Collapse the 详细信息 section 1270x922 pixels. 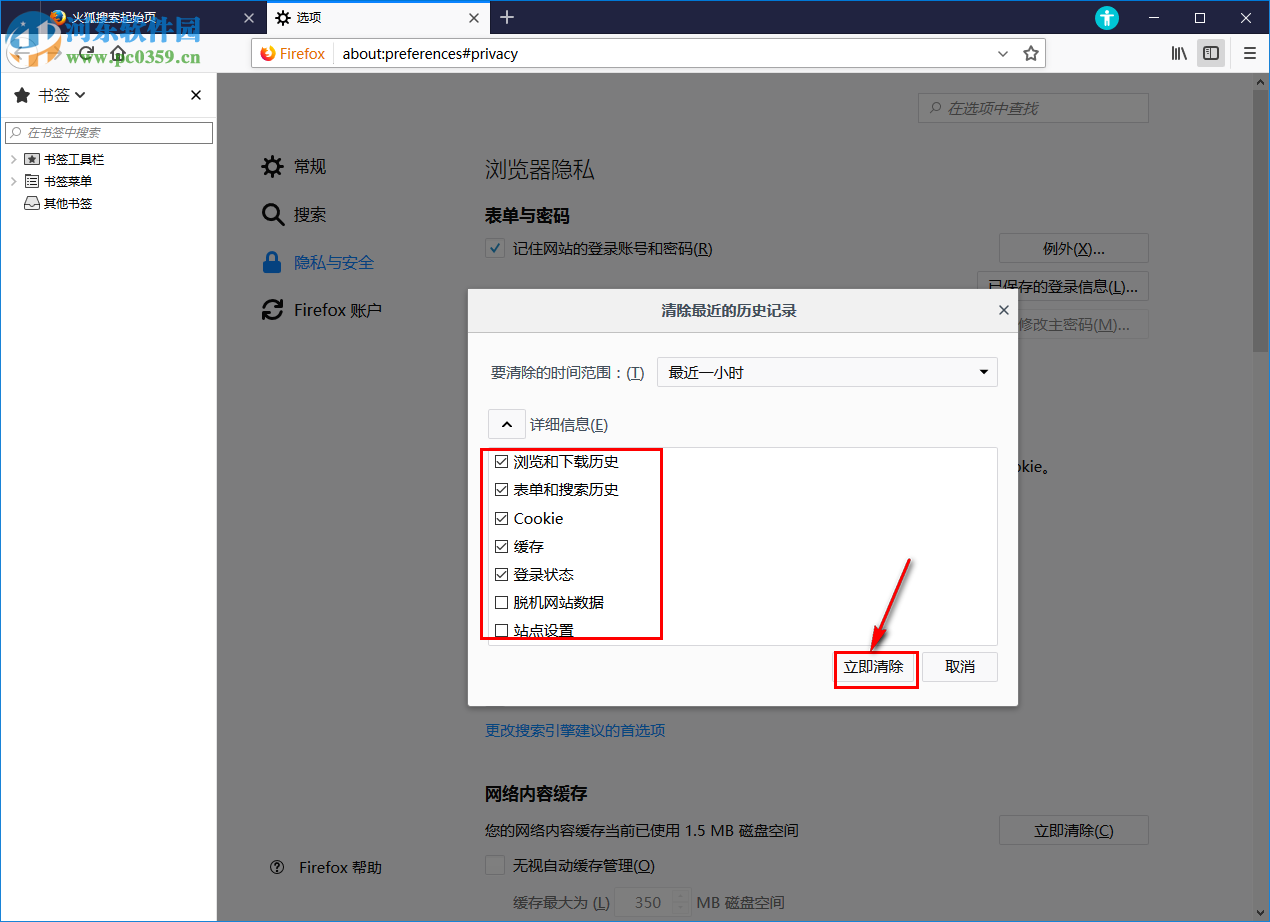point(506,424)
